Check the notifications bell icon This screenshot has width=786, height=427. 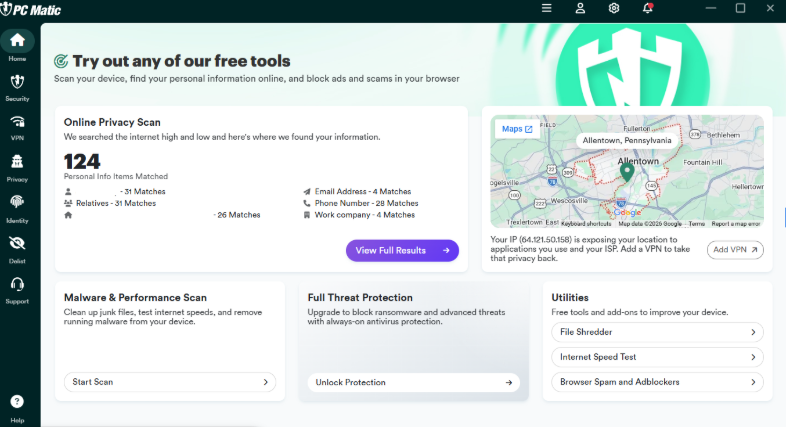(648, 8)
